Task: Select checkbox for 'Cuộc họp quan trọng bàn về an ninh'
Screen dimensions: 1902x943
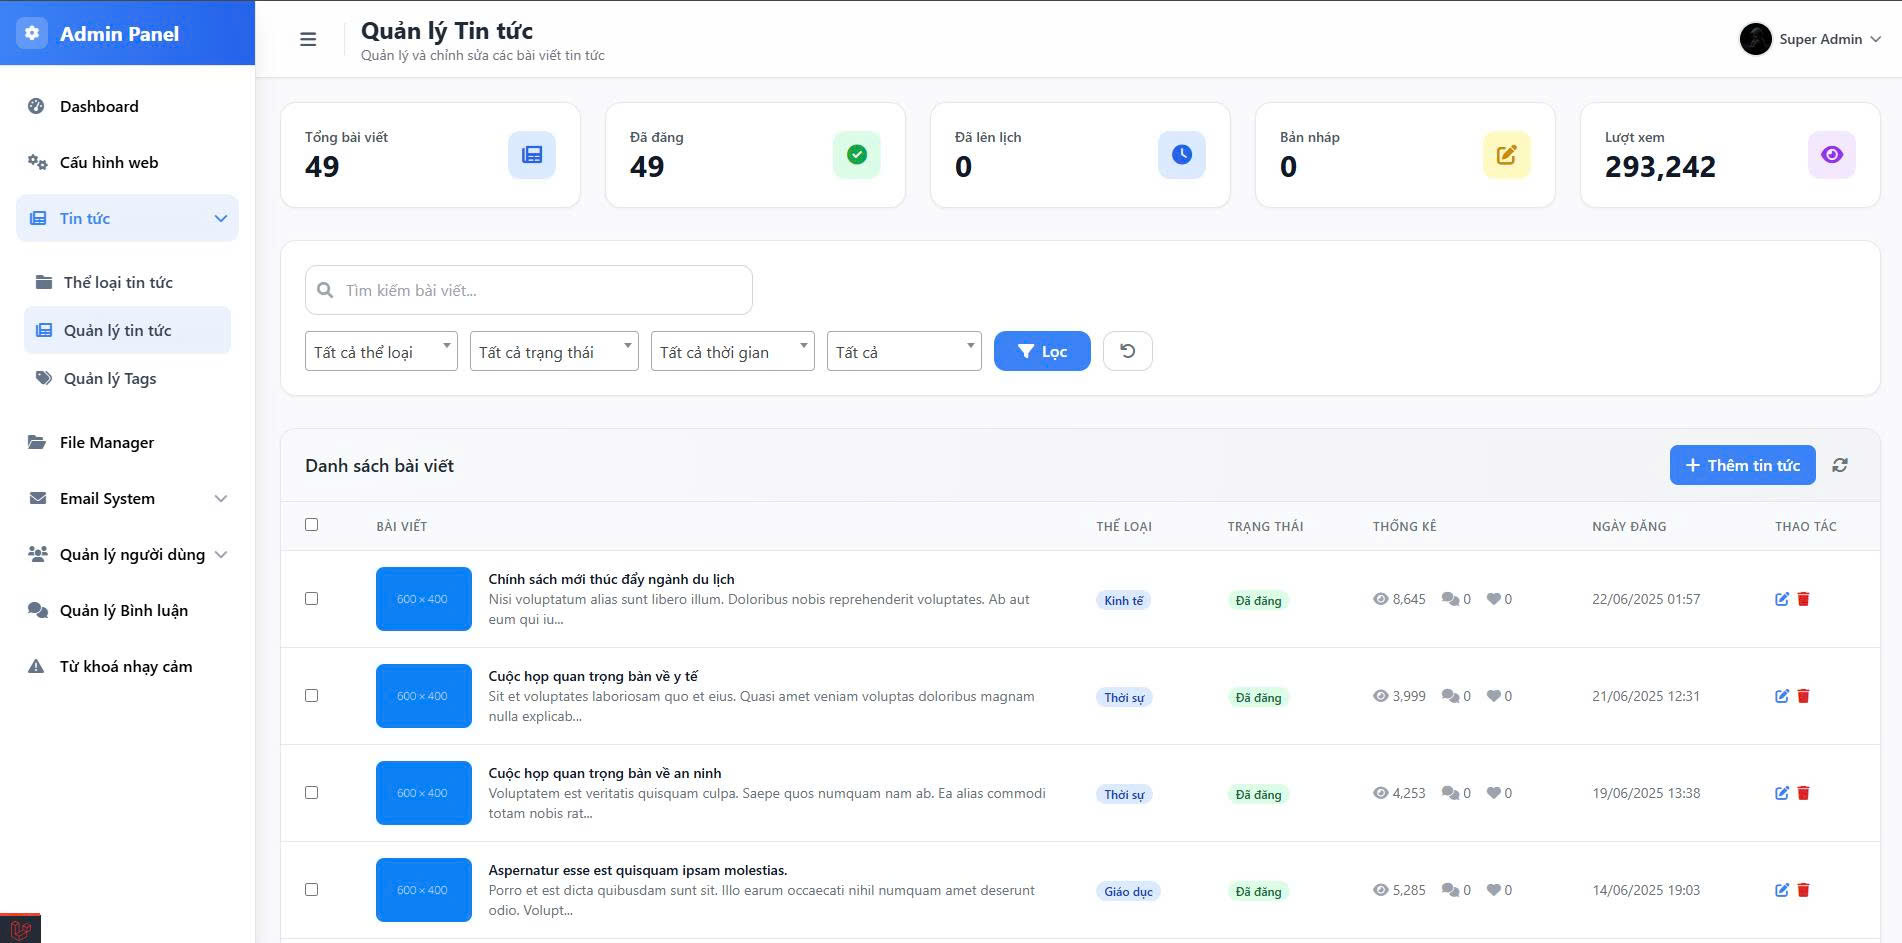Action: 311,793
